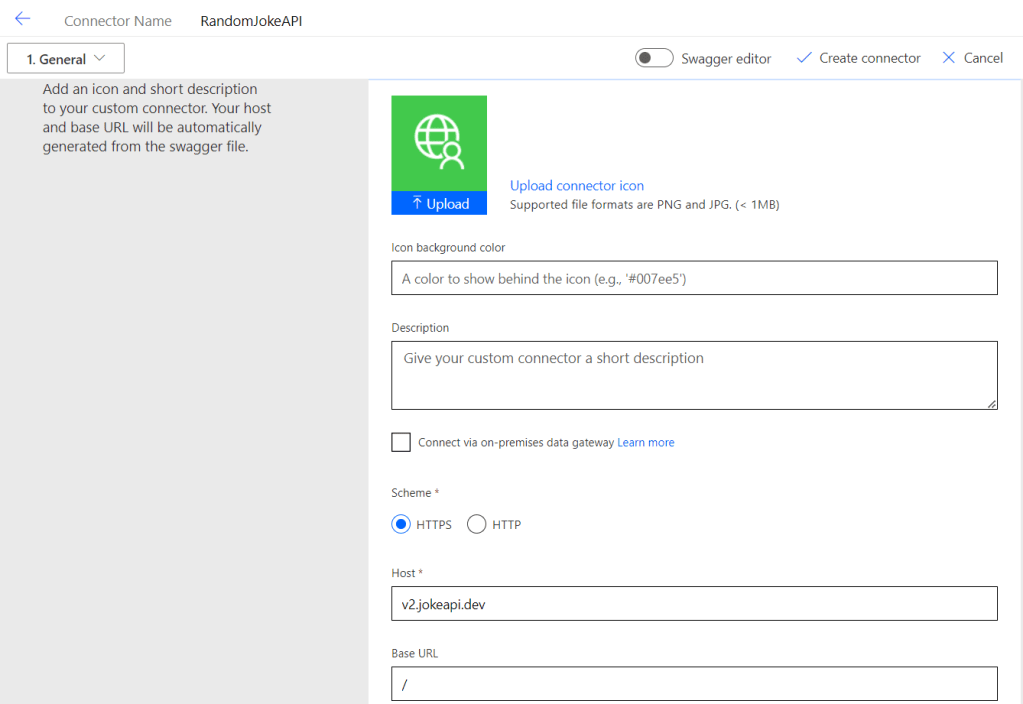Viewport: 1023px width, 704px height.
Task: Toggle the Swagger editor switch
Action: click(654, 58)
